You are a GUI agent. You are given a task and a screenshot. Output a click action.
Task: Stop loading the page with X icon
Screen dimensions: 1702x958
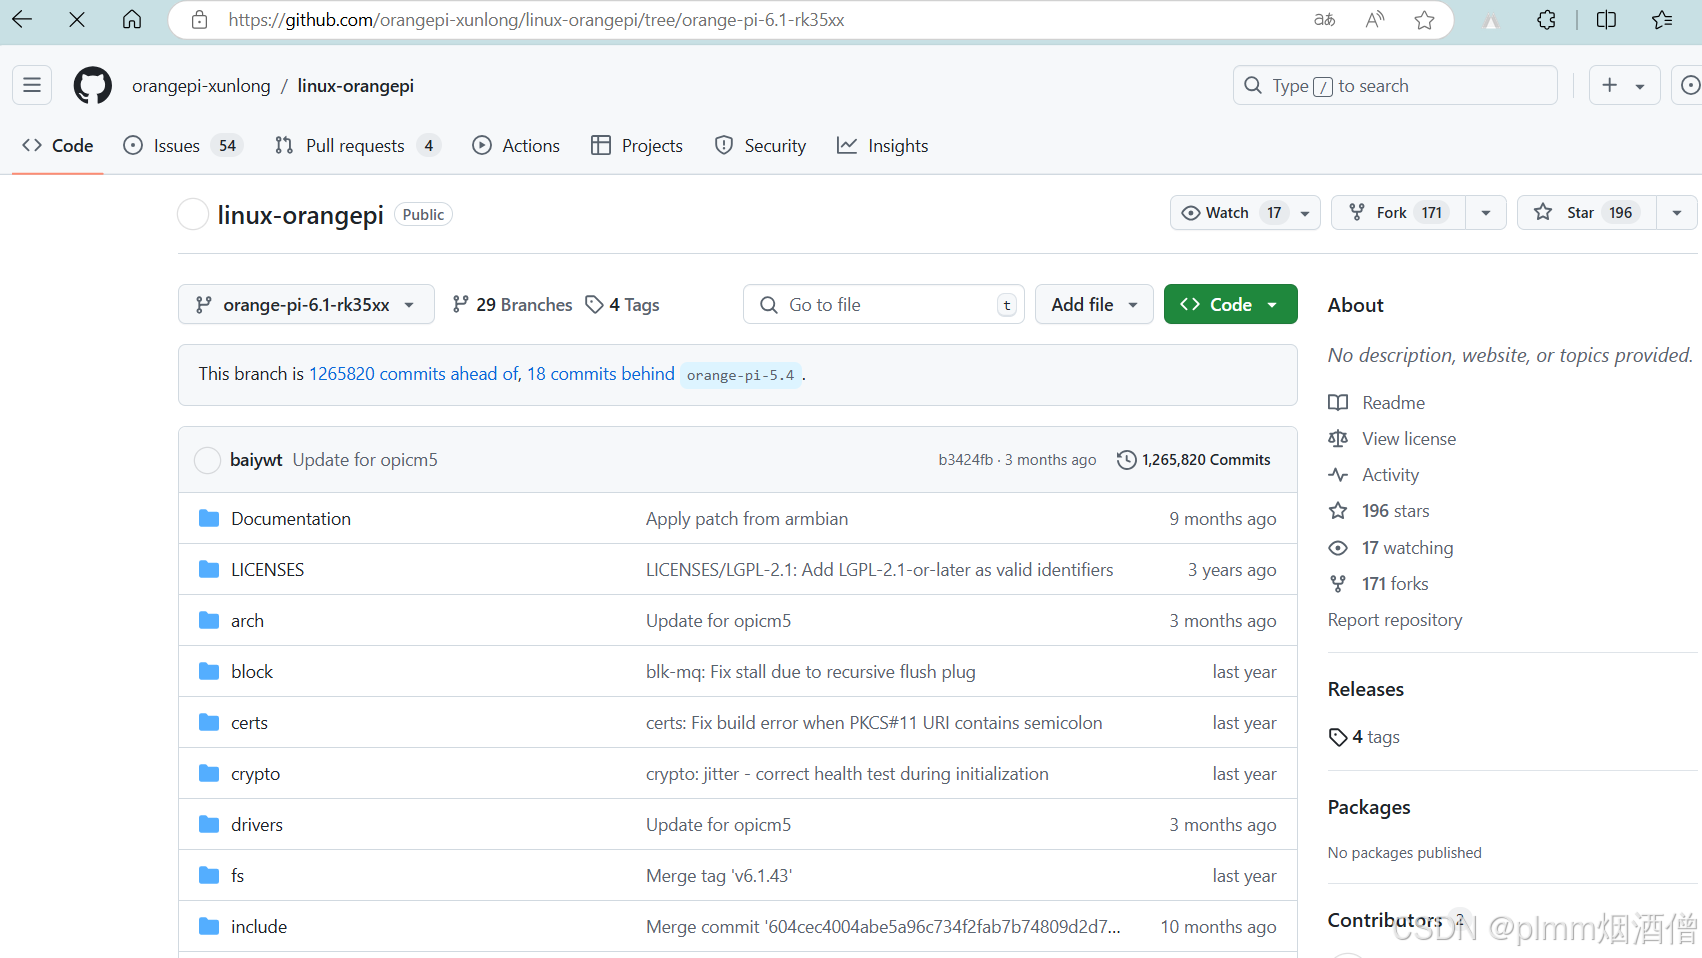pyautogui.click(x=77, y=19)
